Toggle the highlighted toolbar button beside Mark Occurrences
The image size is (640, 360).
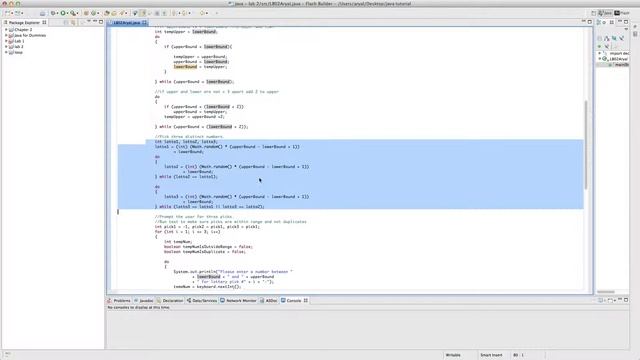tap(144, 13)
